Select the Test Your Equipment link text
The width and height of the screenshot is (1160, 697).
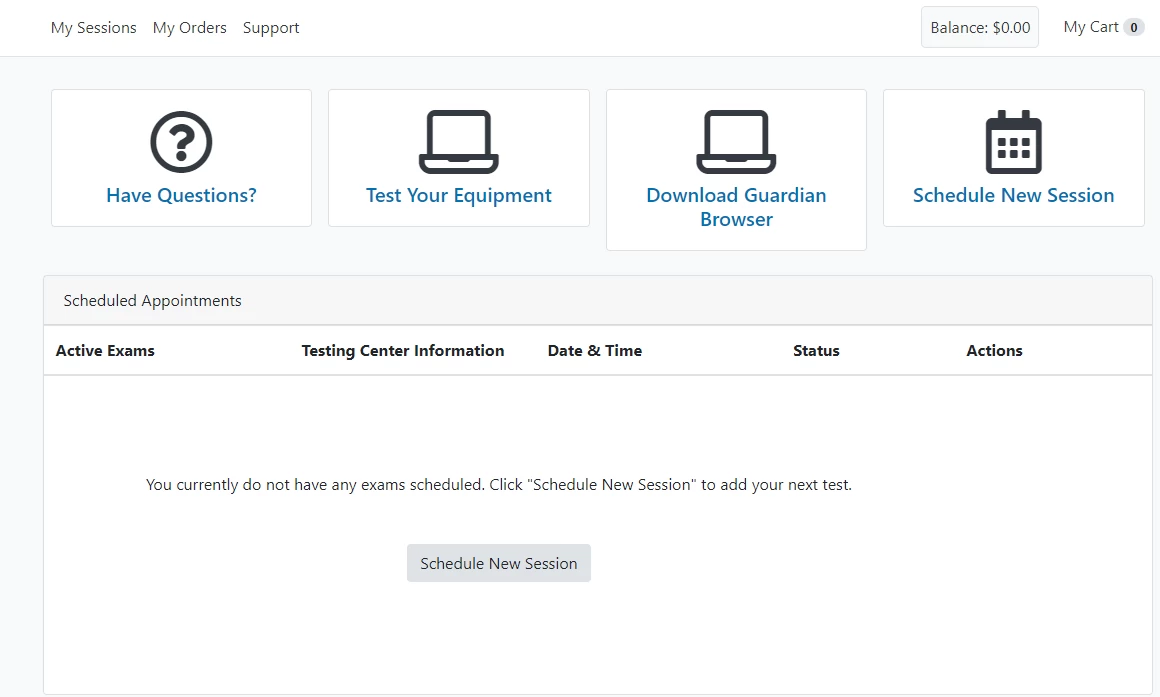[x=459, y=196]
